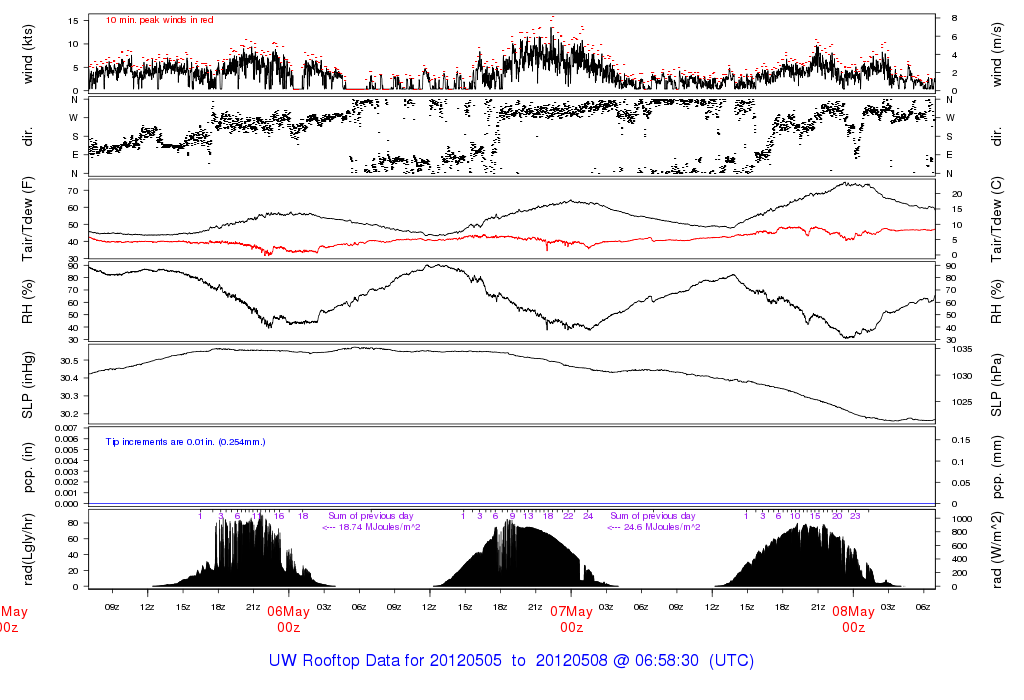Click the 'SLP (hPa)' axis label
Image resolution: width=1024 pixels, height=700 pixels.
coord(996,385)
